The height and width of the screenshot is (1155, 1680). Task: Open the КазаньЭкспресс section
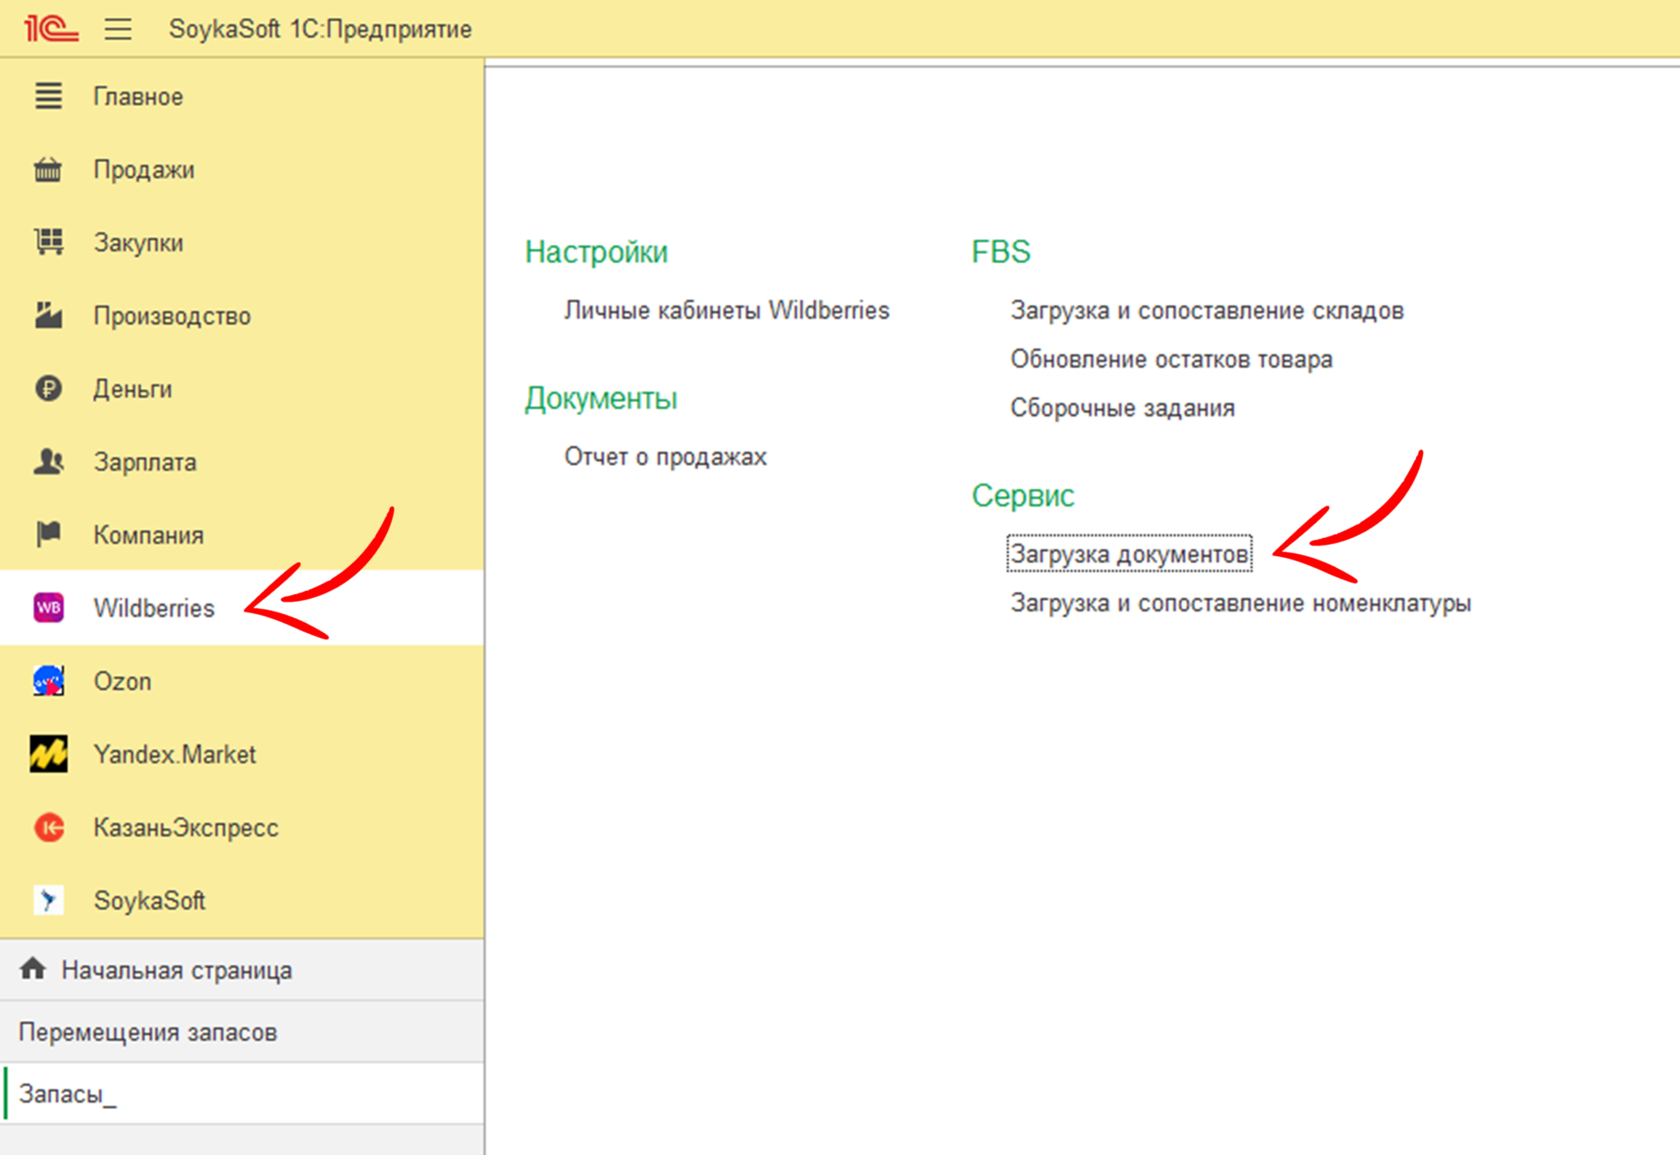(242, 827)
